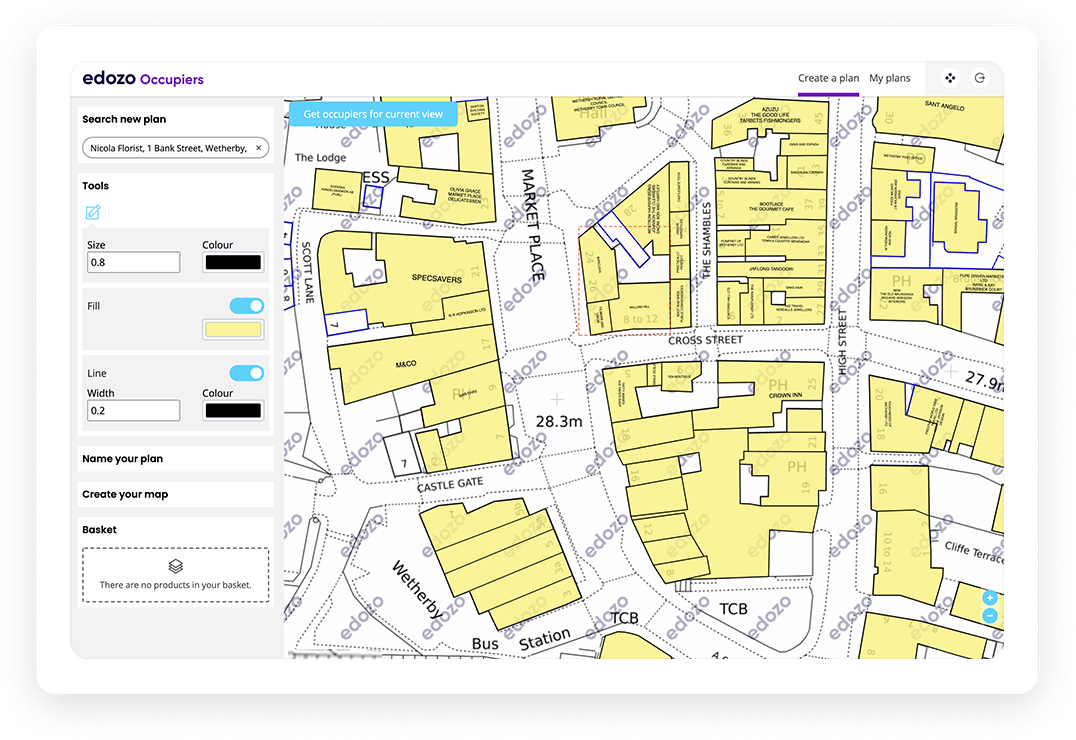The width and height of the screenshot is (1076, 740).
Task: Click the SCOTT LANE label on the map
Action: click(307, 272)
